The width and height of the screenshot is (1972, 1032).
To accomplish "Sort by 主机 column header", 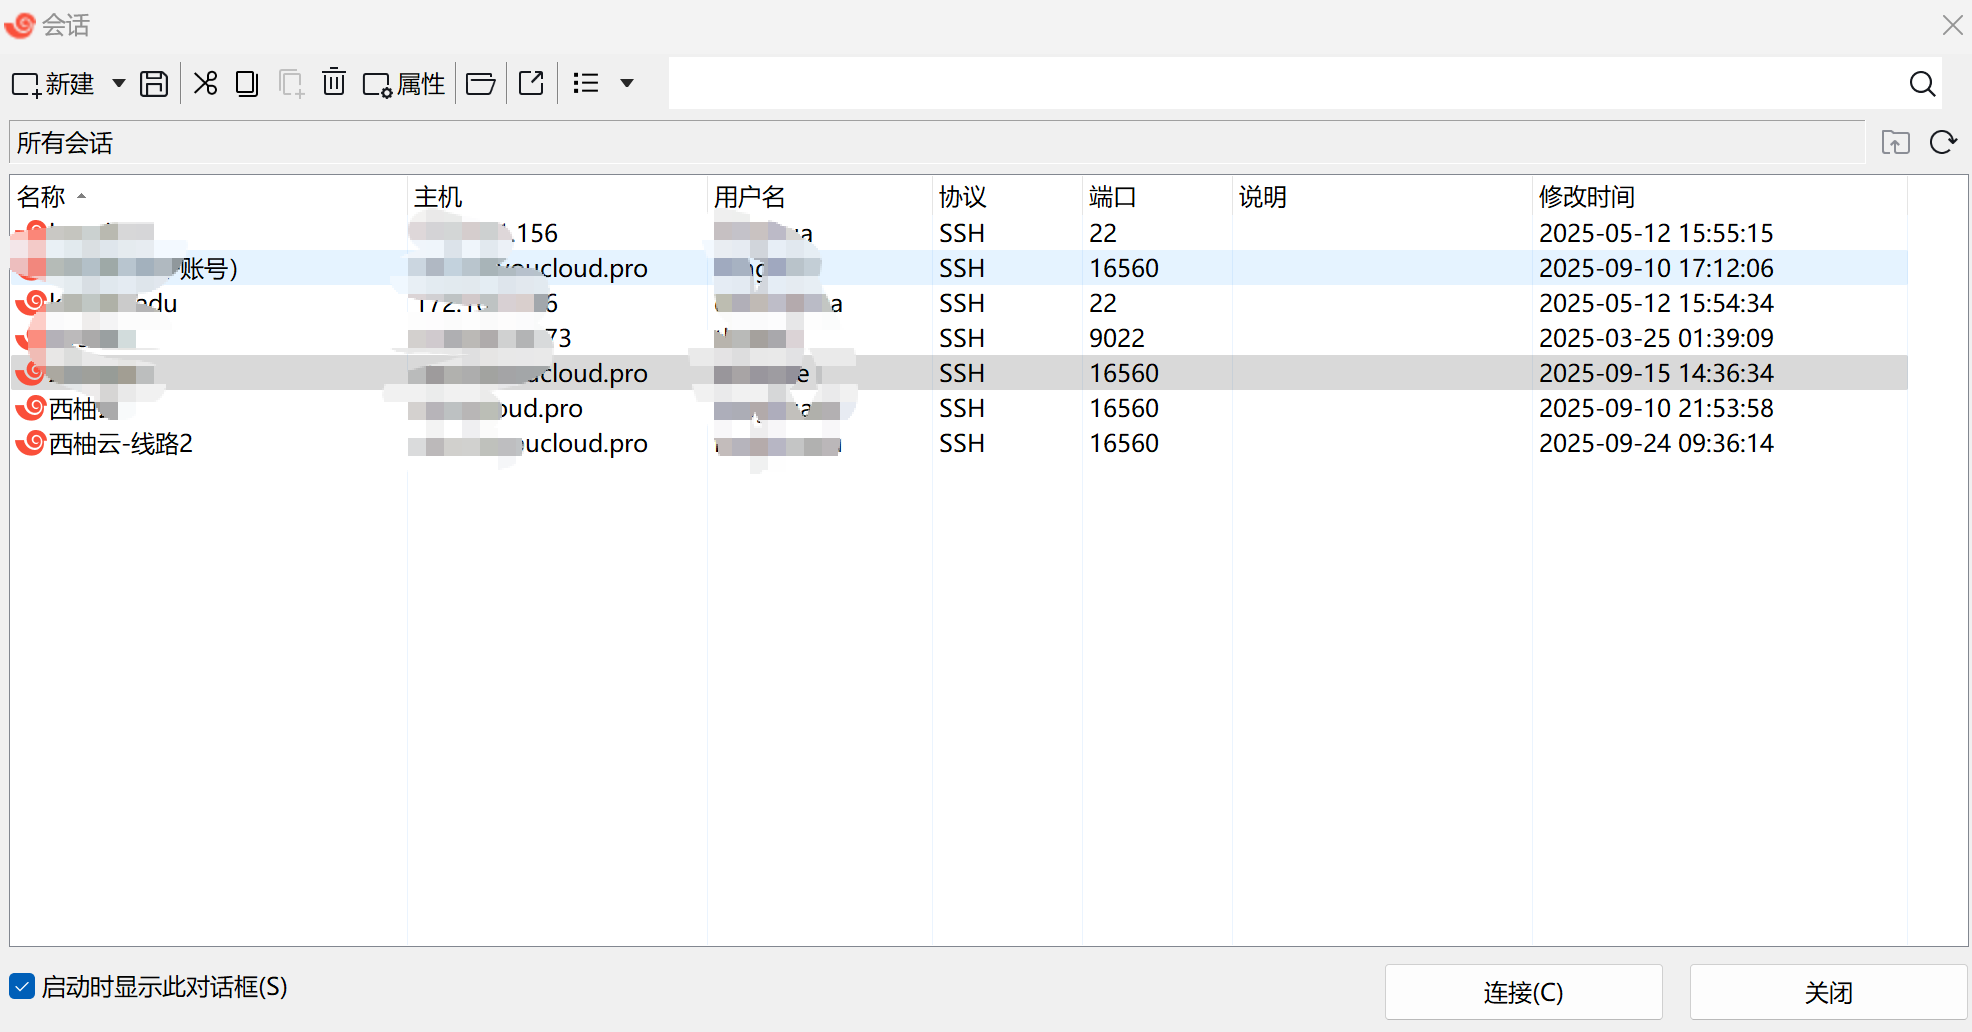I will click(x=557, y=196).
